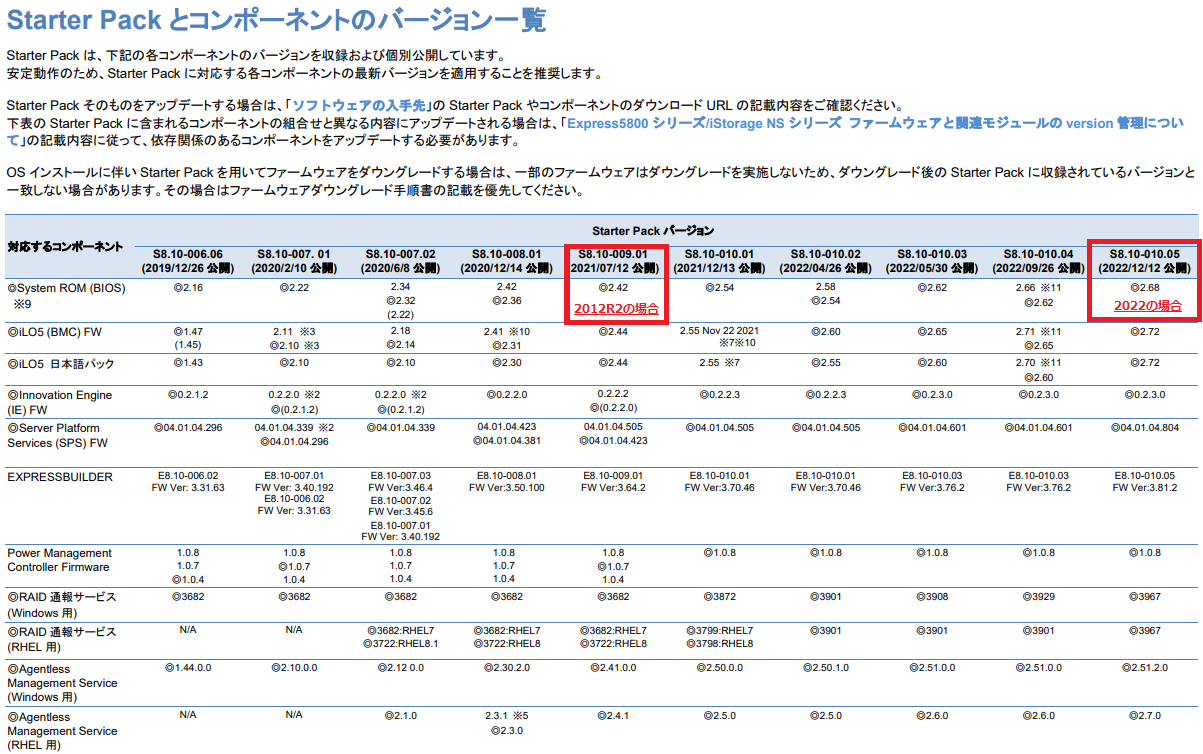Click the 対応するコンポーネント header cell
The height and width of the screenshot is (754, 1203).
[x=66, y=246]
